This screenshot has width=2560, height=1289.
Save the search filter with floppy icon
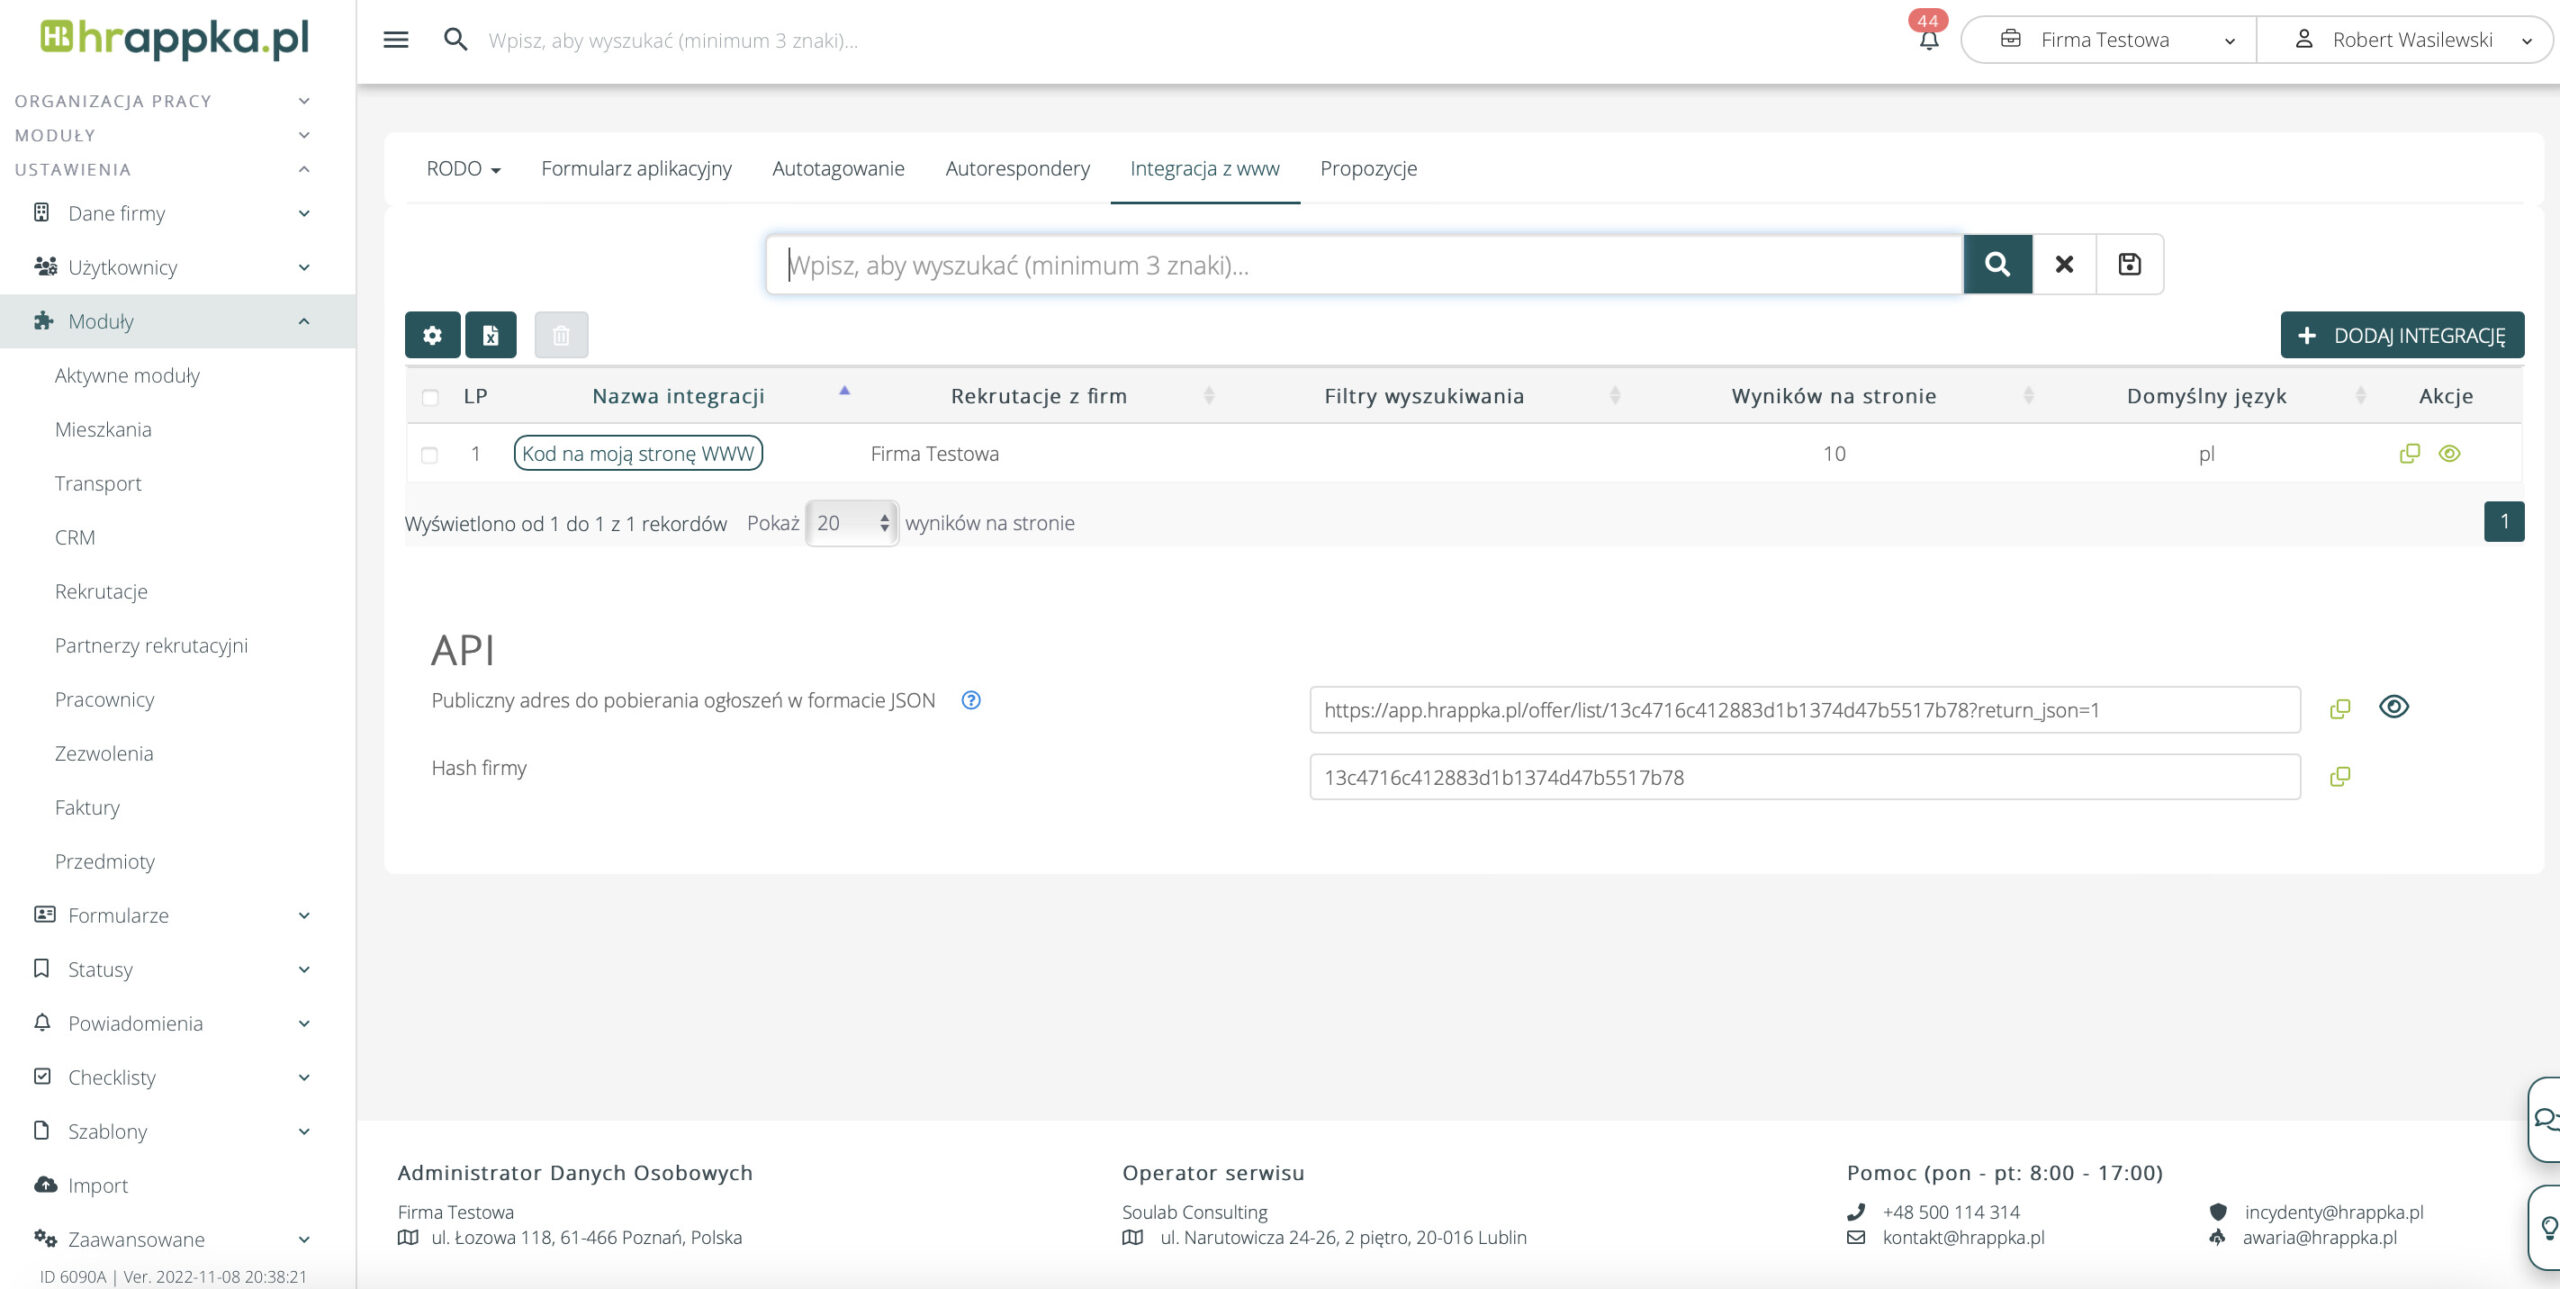pyautogui.click(x=2129, y=264)
